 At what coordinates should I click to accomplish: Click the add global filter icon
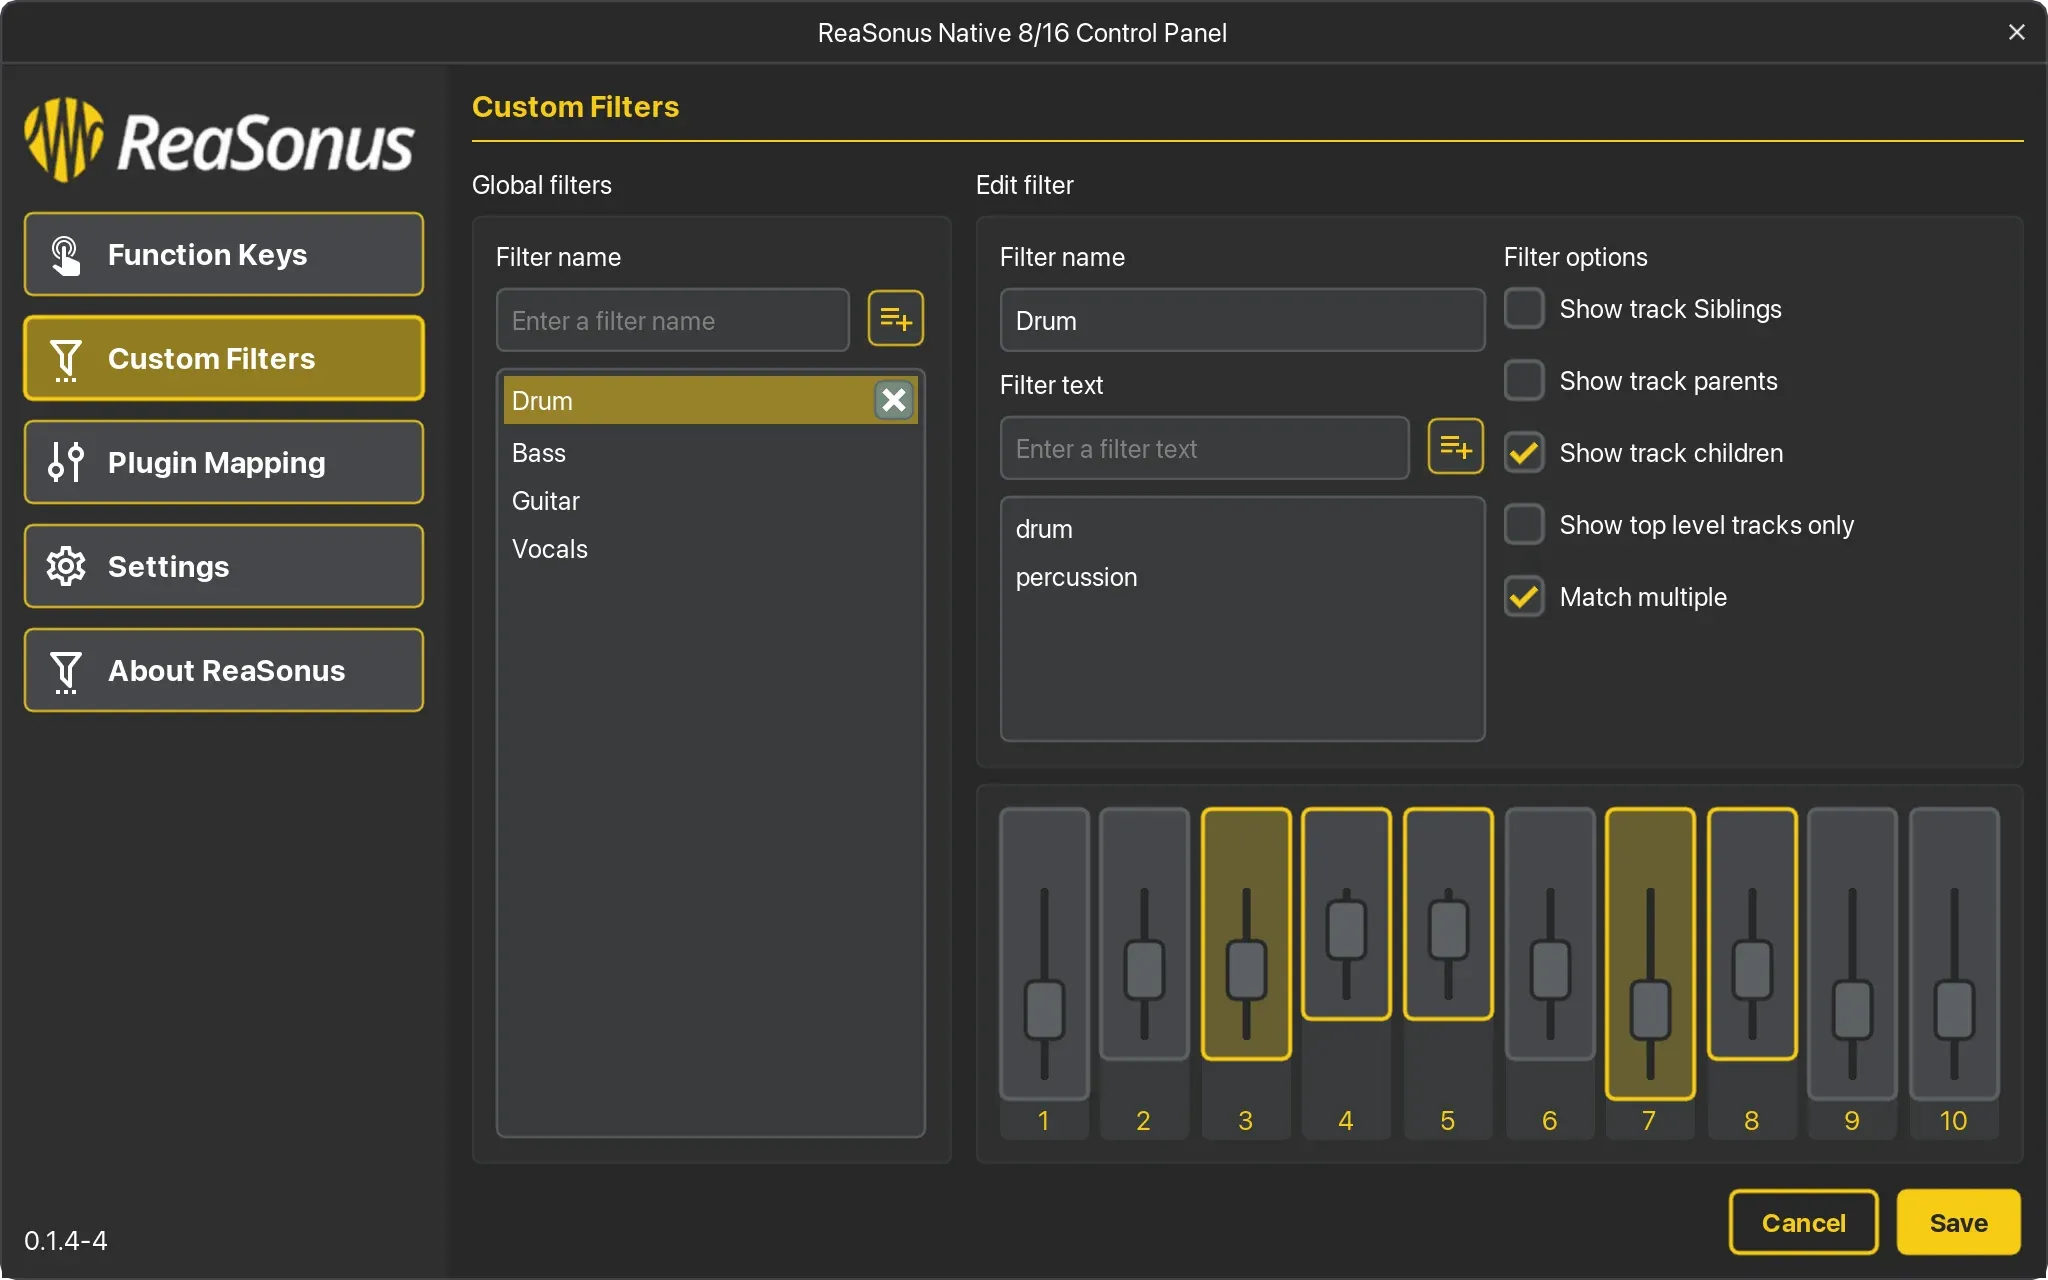895,319
